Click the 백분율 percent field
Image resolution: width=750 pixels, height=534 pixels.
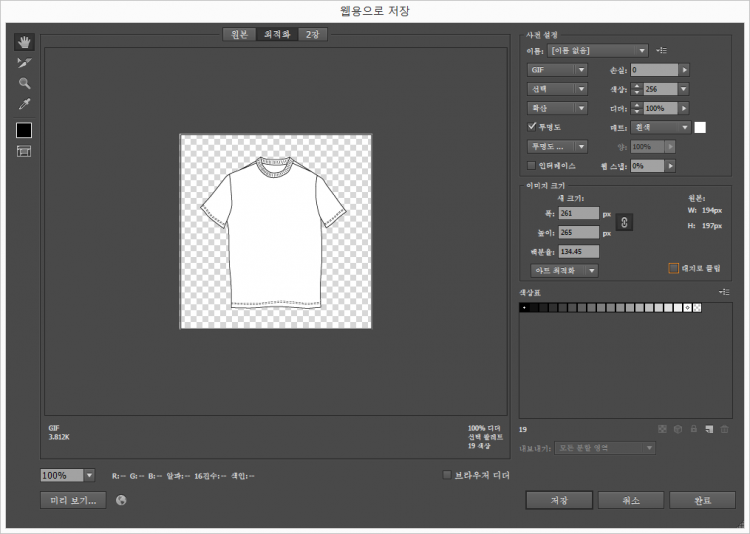click(579, 251)
